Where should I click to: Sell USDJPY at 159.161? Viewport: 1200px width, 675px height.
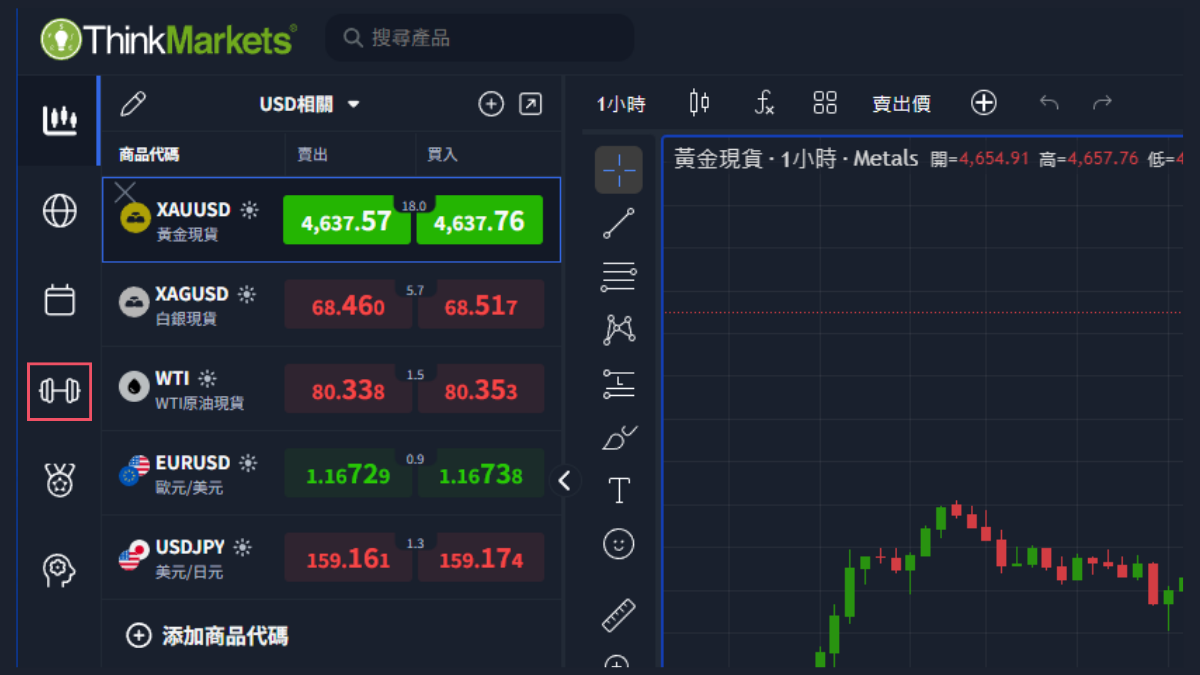click(x=348, y=558)
